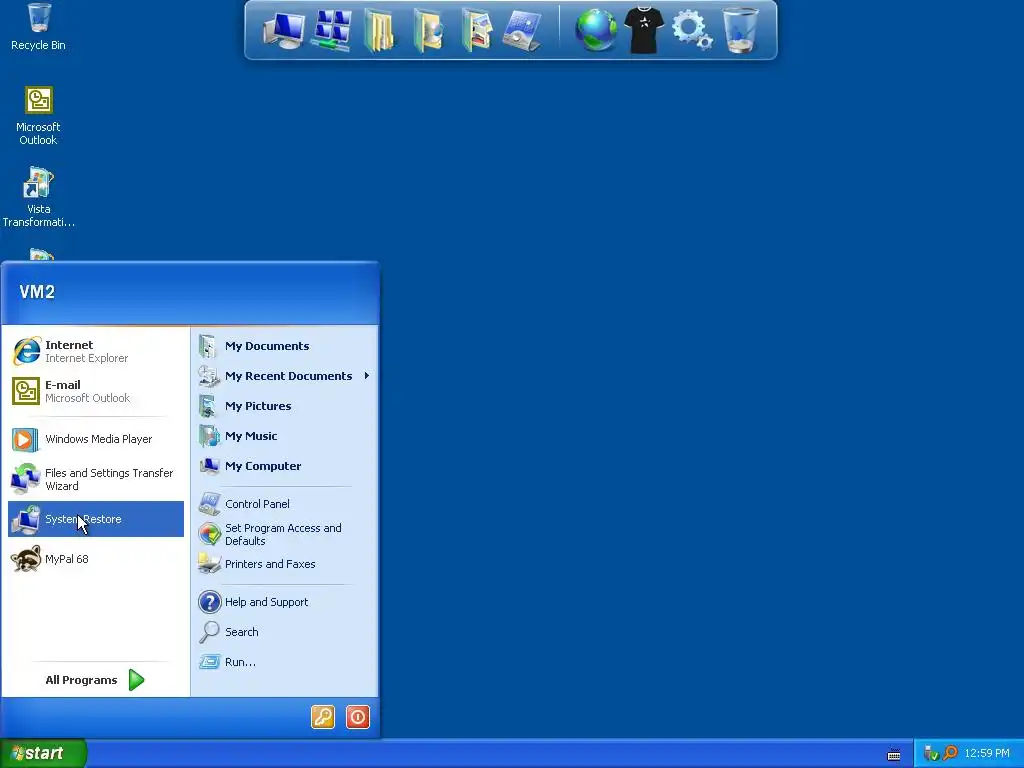Open My Computer from the Start menu
The height and width of the screenshot is (768, 1024).
pos(285,466)
